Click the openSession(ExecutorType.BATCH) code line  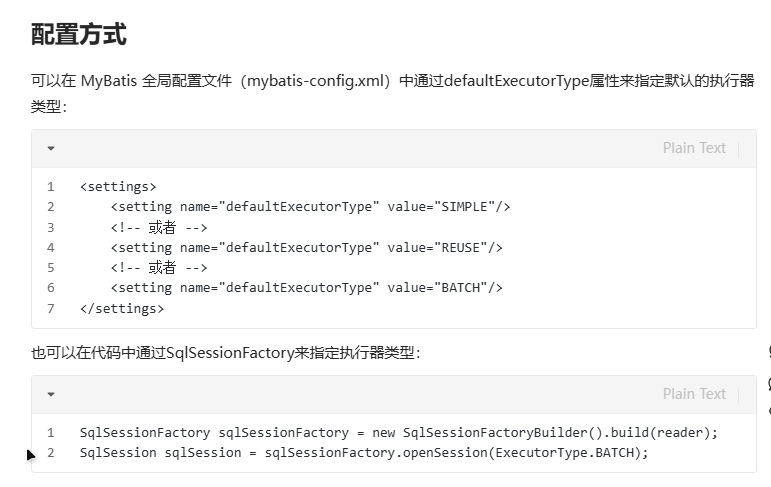point(364,453)
